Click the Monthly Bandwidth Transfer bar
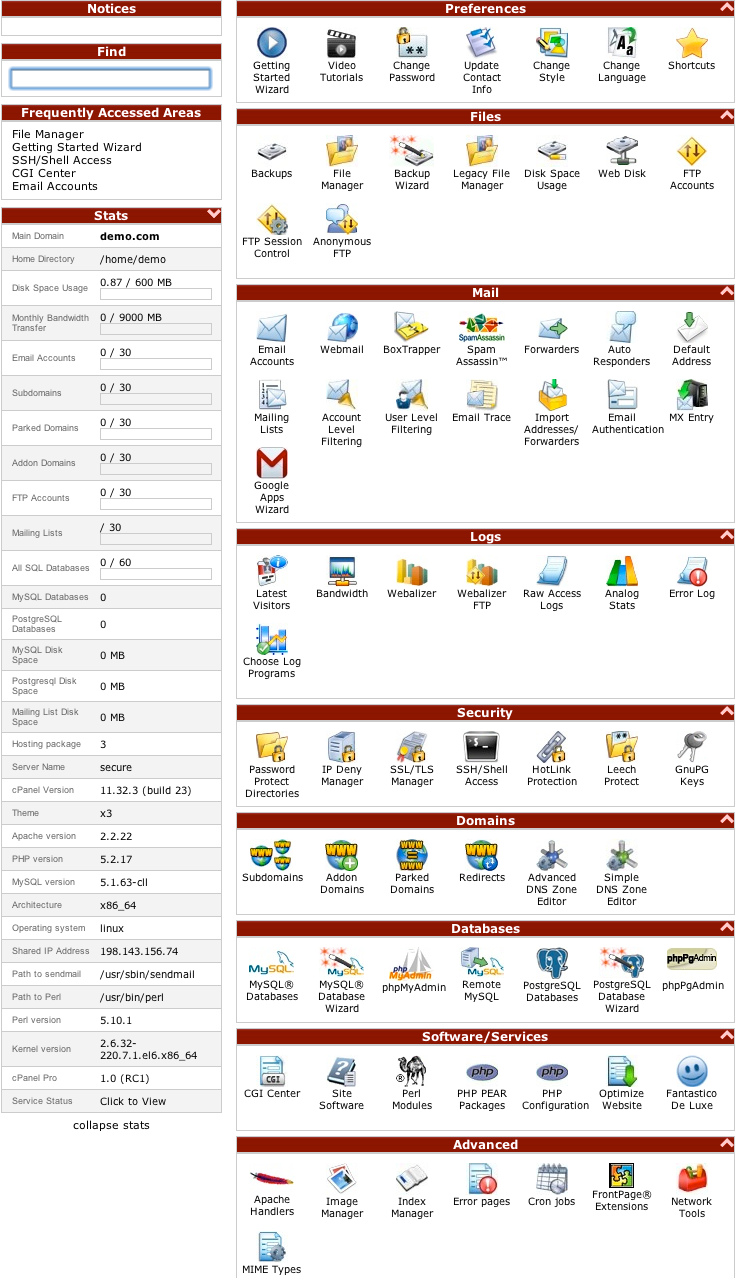737x1278 pixels. 156,330
